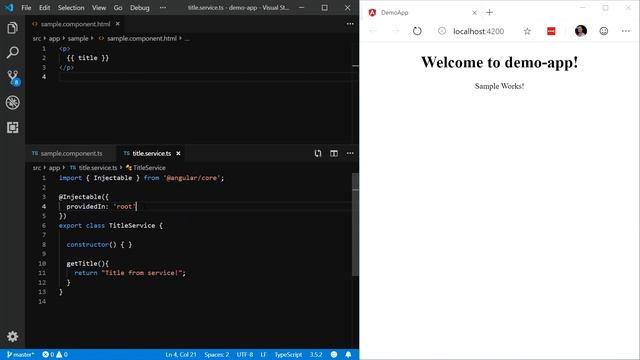
Task: Add page to favorites with star icon
Action: (x=527, y=31)
